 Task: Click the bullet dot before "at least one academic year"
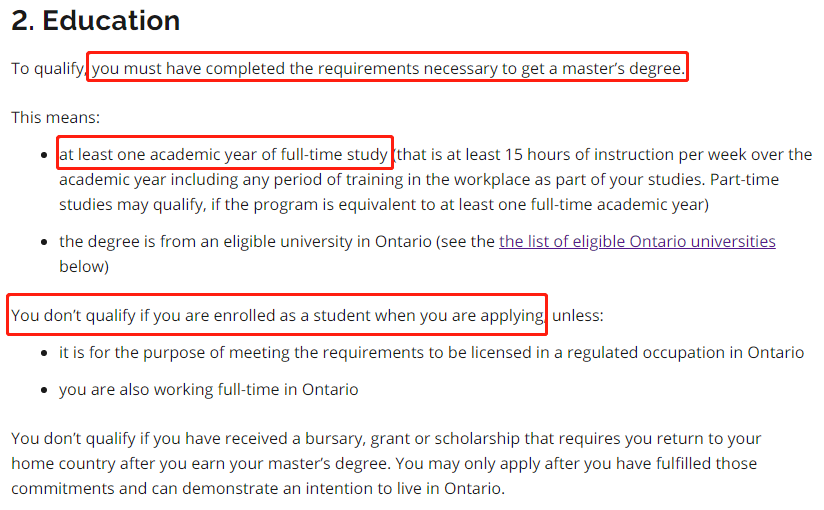click(x=44, y=156)
